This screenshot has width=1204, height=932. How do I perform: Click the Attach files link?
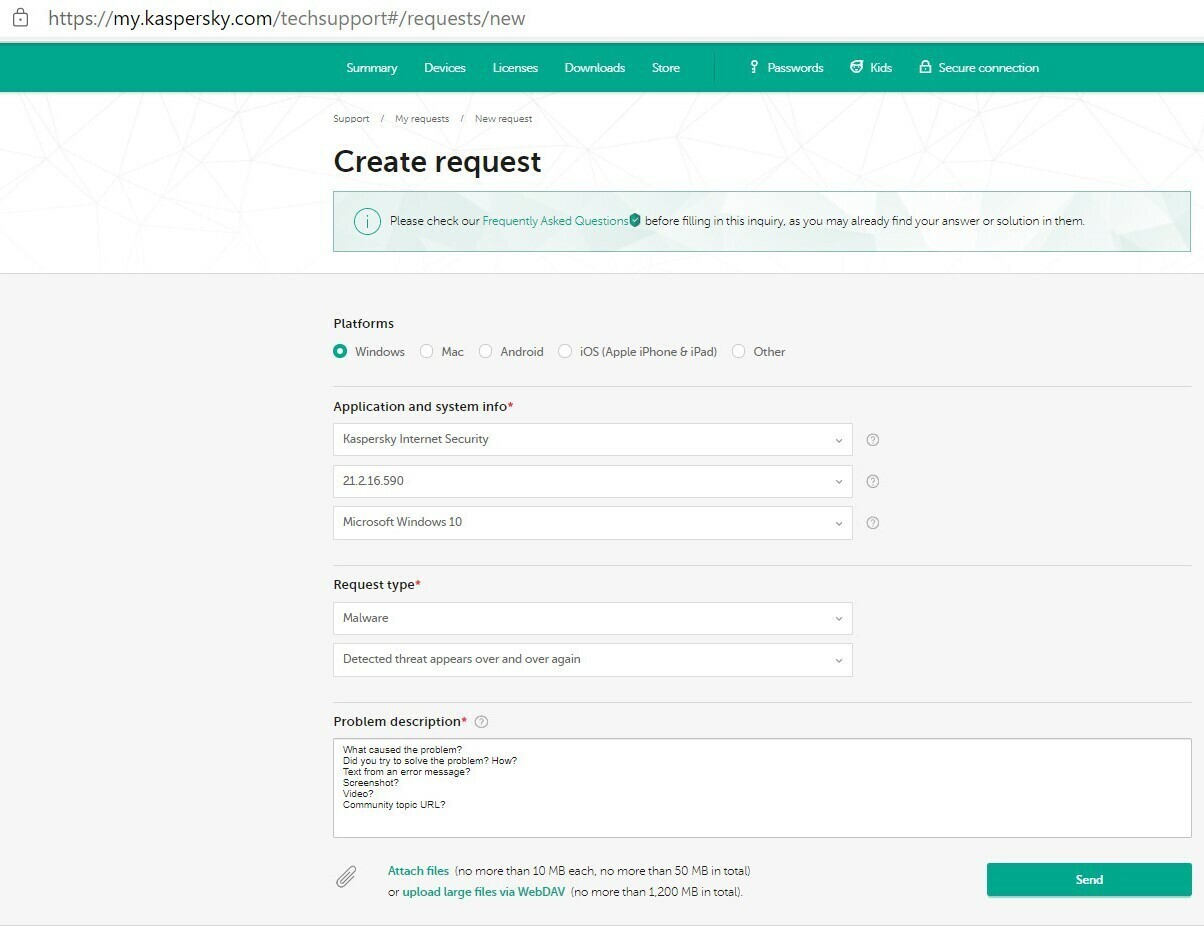click(418, 871)
